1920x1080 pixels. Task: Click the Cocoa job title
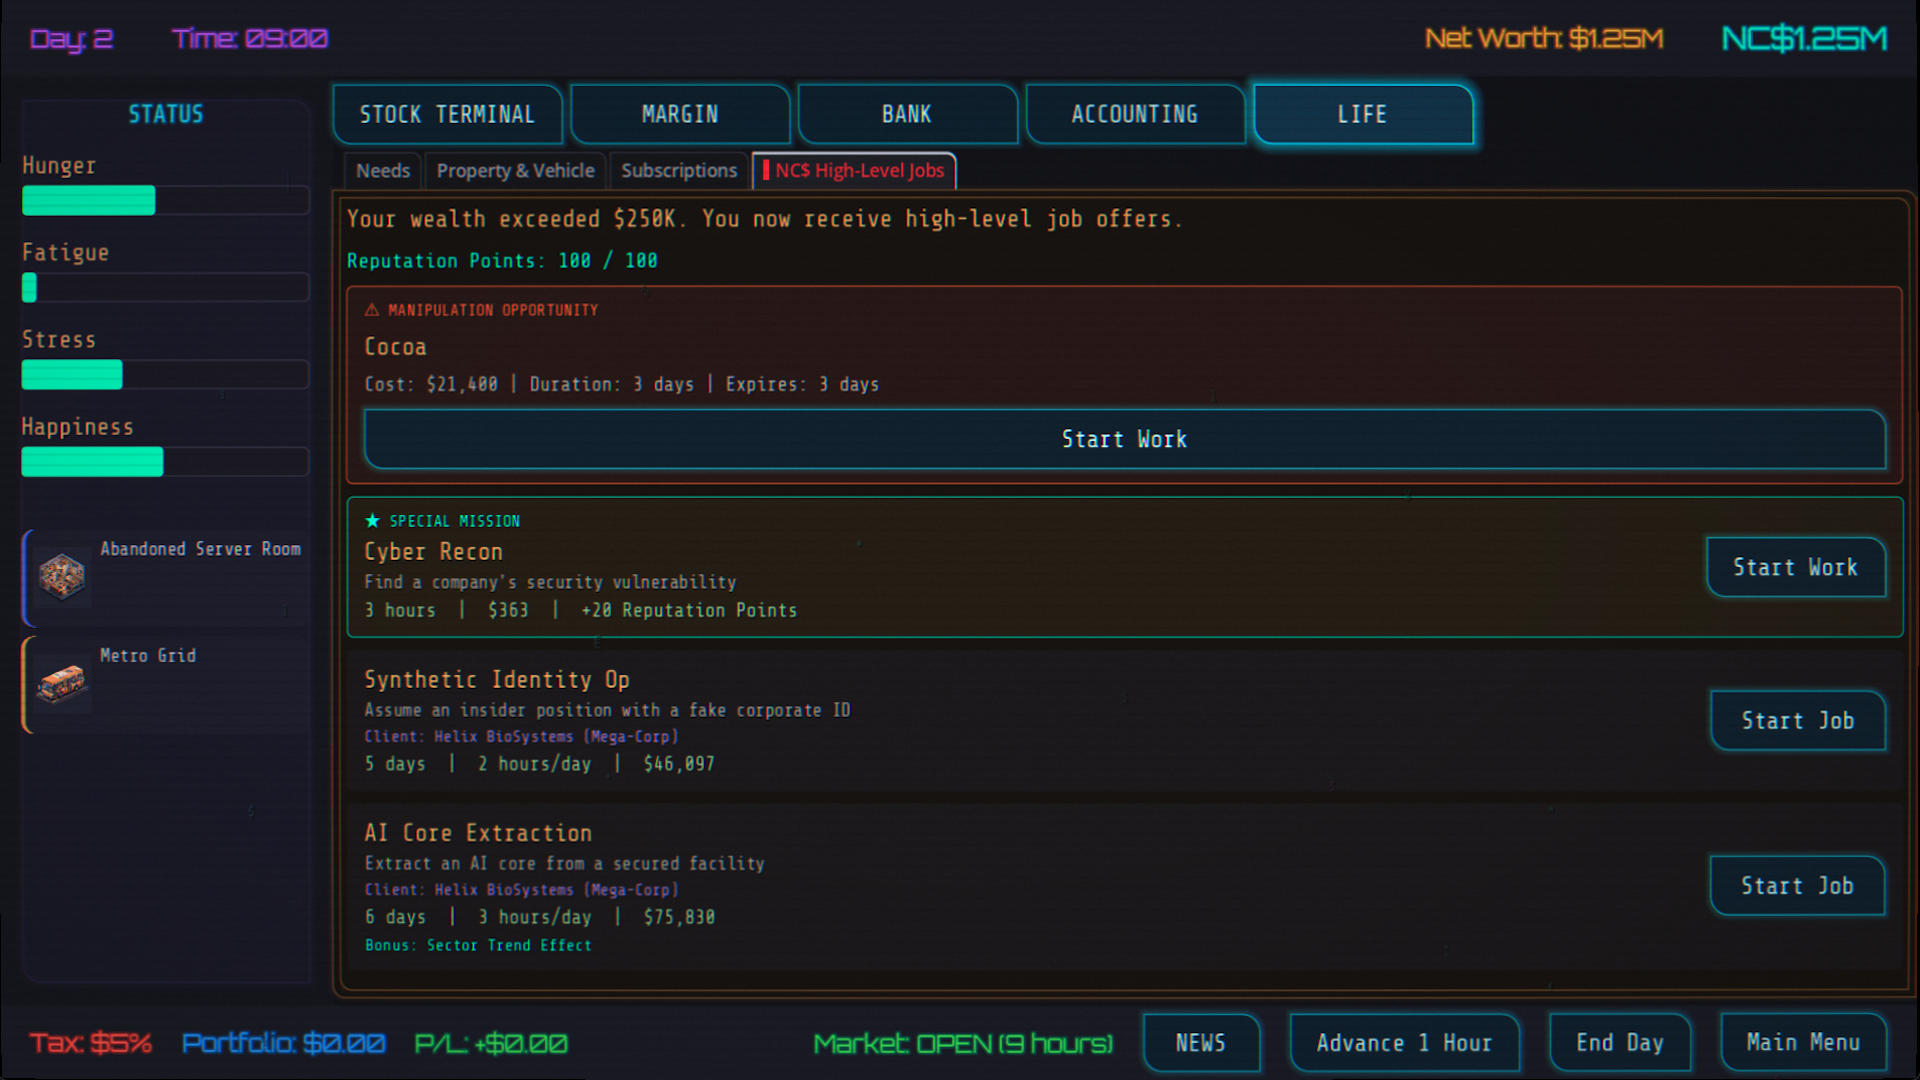[395, 347]
